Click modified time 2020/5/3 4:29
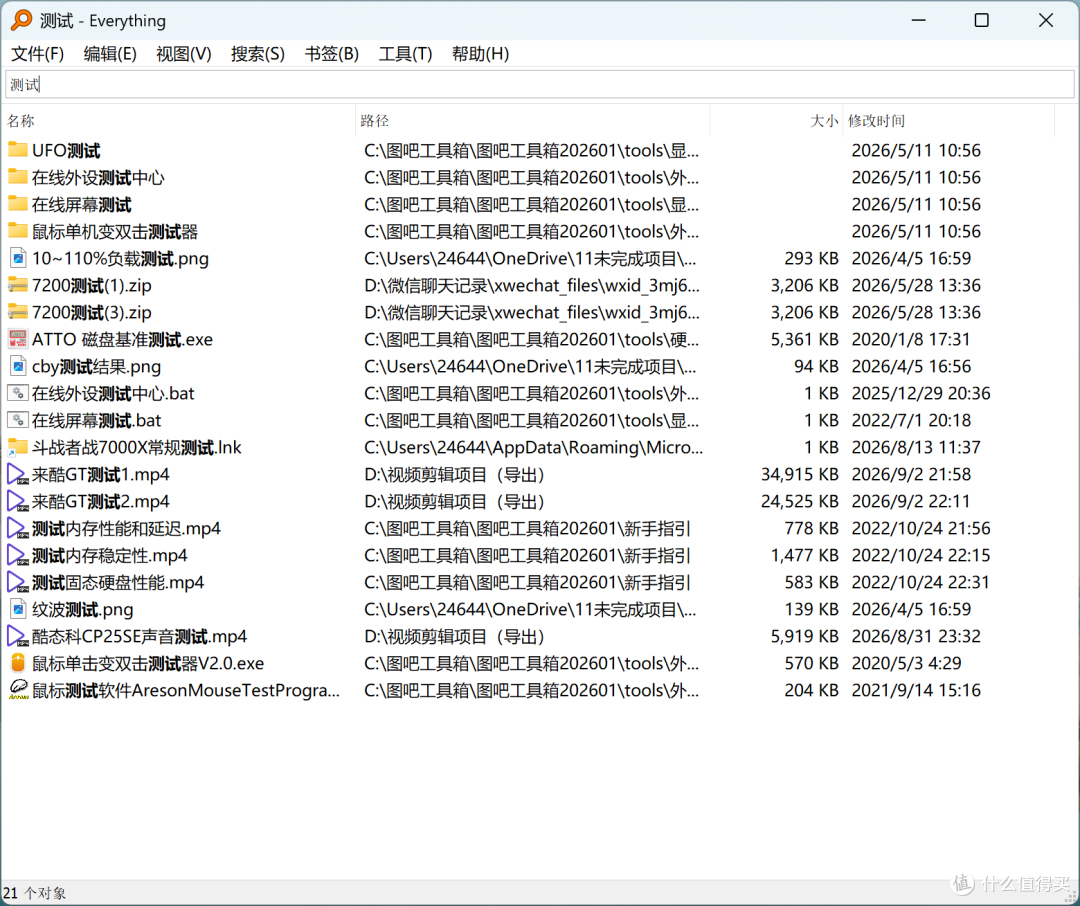This screenshot has width=1080, height=906. [x=906, y=663]
